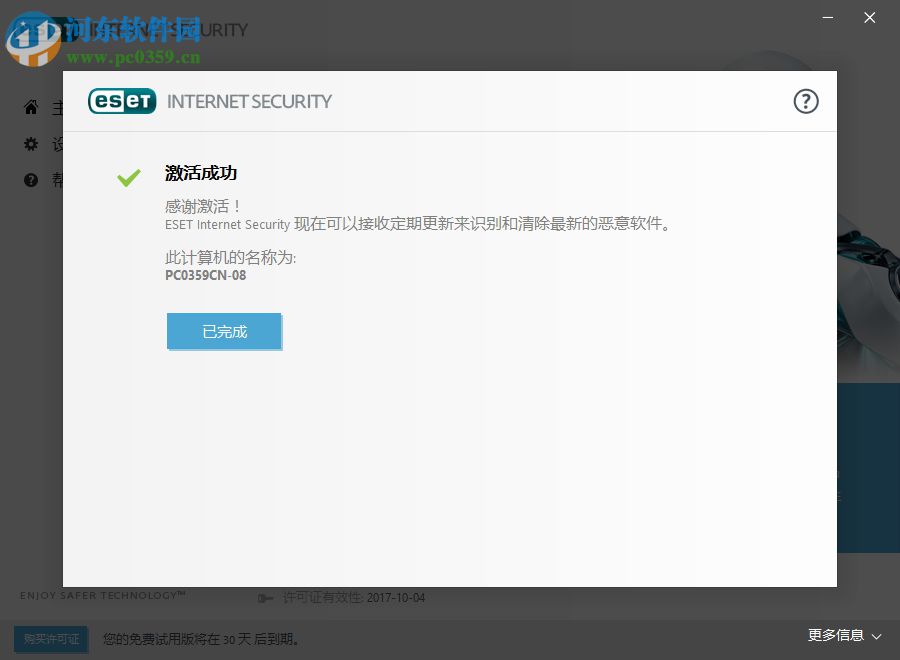Open the settings gear icon

pyautogui.click(x=31, y=144)
